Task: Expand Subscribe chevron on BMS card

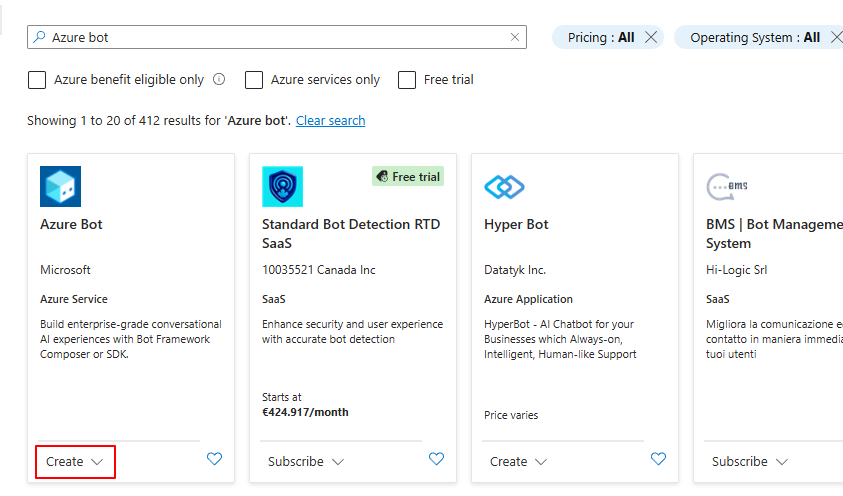Action: coord(782,462)
